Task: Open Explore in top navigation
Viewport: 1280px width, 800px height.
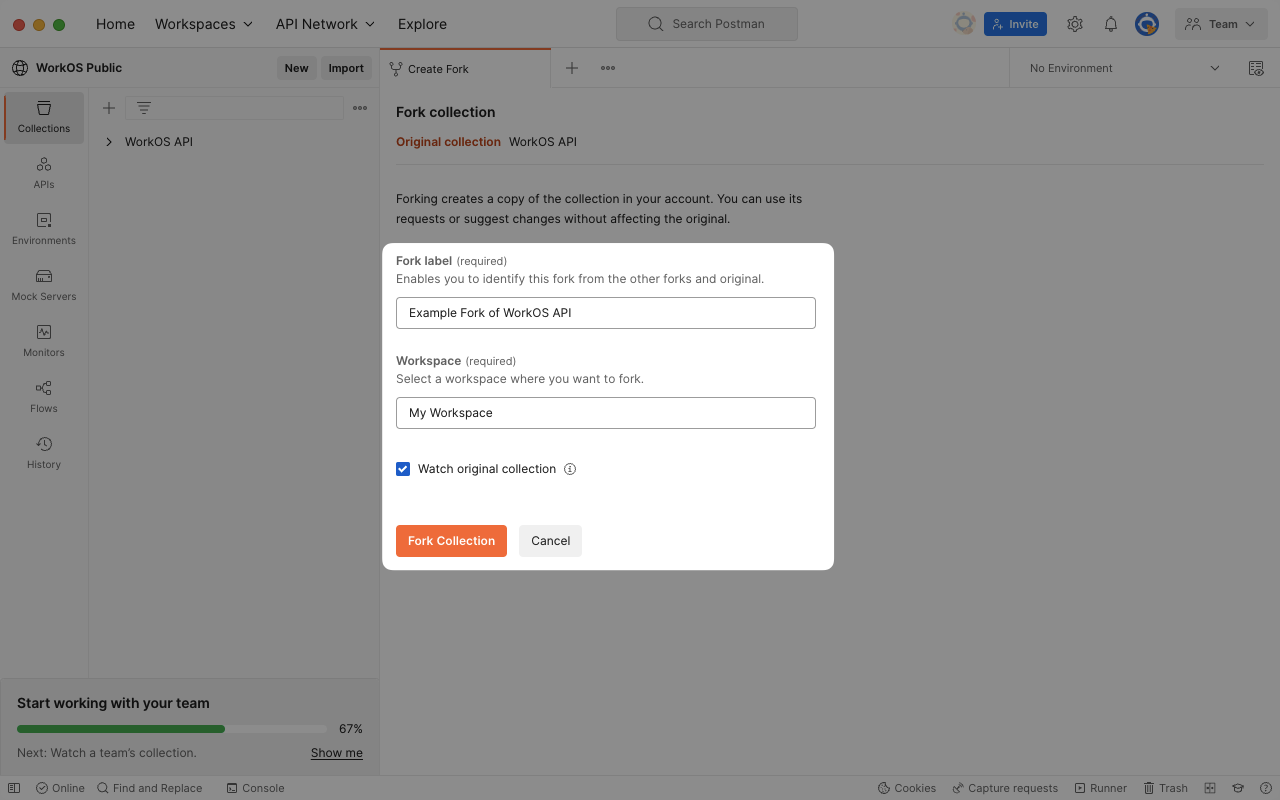Action: [422, 24]
